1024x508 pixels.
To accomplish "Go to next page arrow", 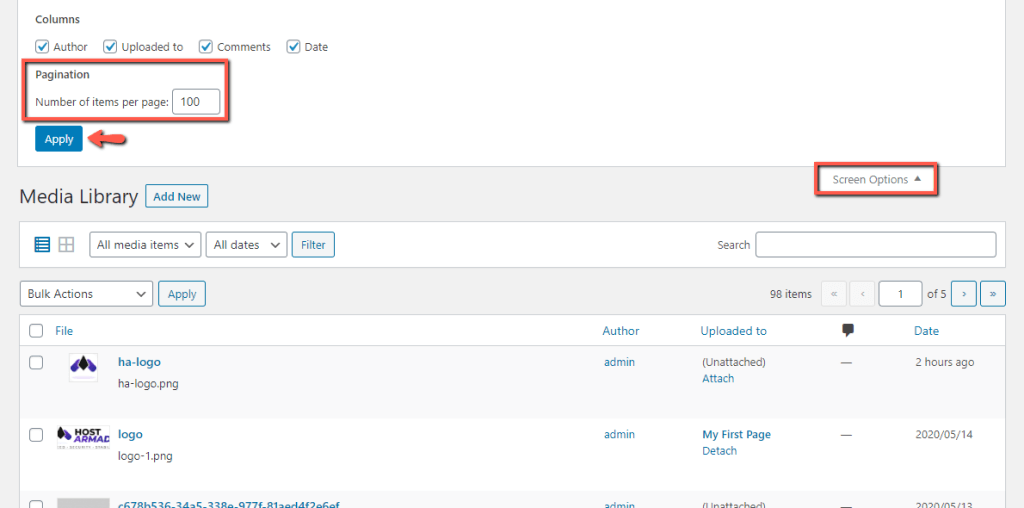I will click(x=963, y=294).
